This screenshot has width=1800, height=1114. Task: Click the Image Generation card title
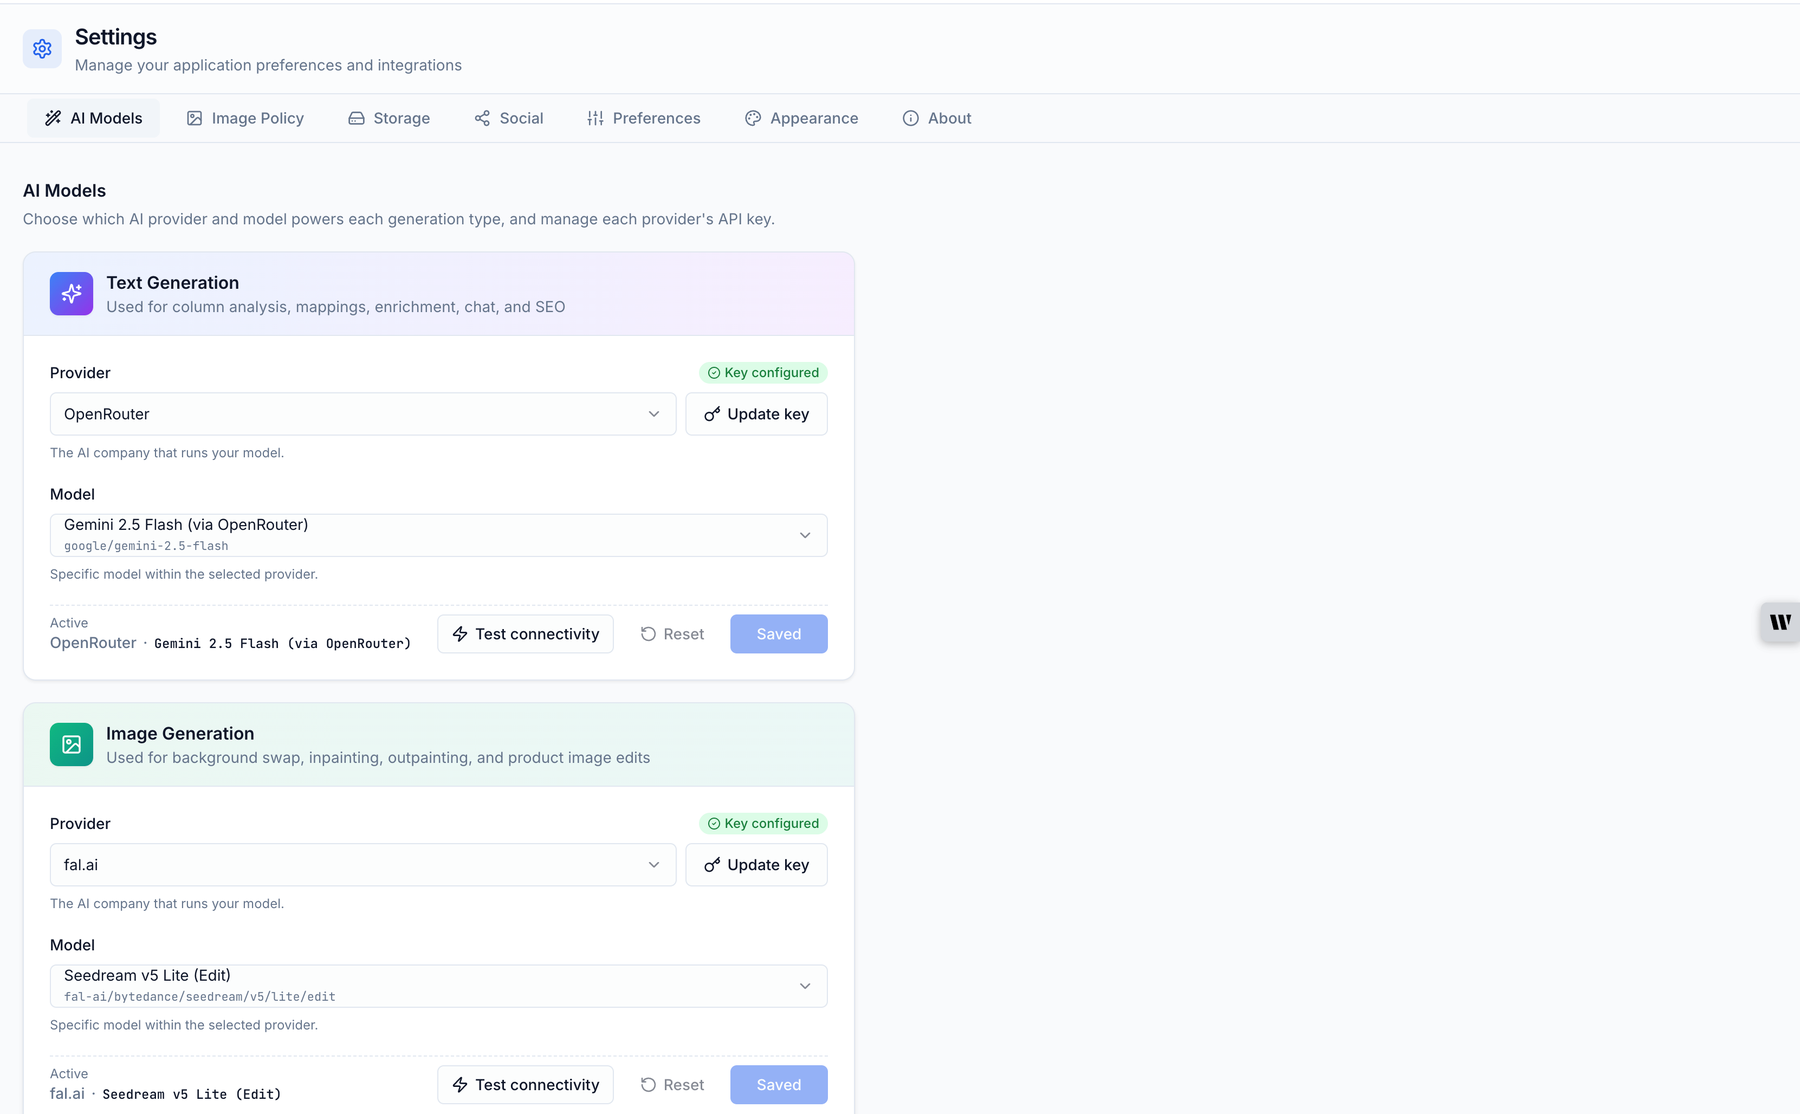(x=180, y=734)
